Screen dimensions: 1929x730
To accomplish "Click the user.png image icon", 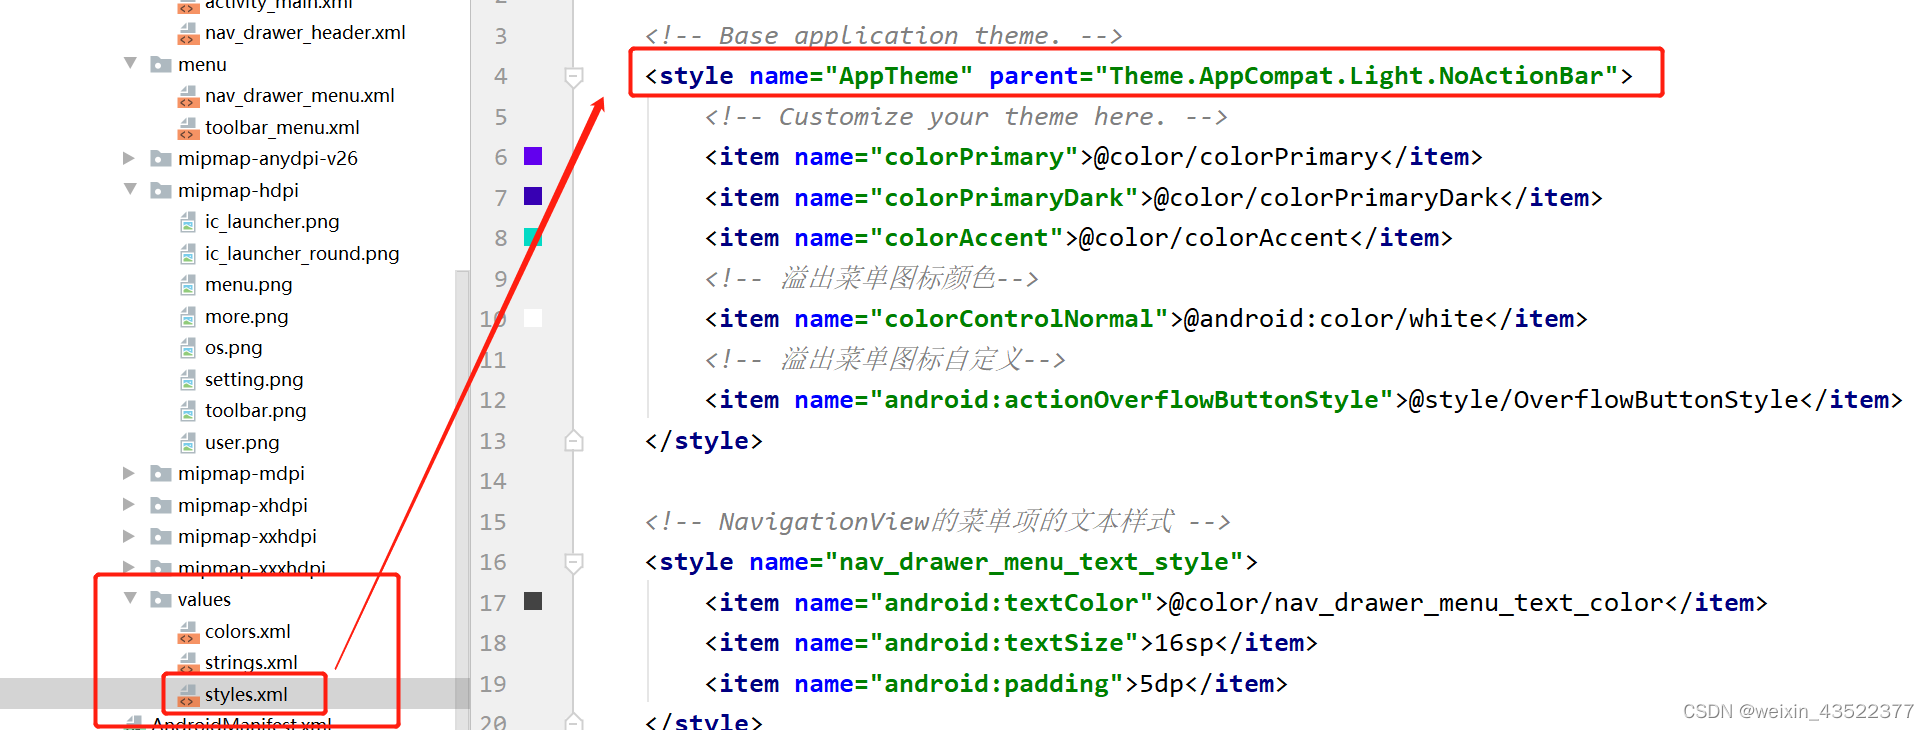I will [188, 444].
